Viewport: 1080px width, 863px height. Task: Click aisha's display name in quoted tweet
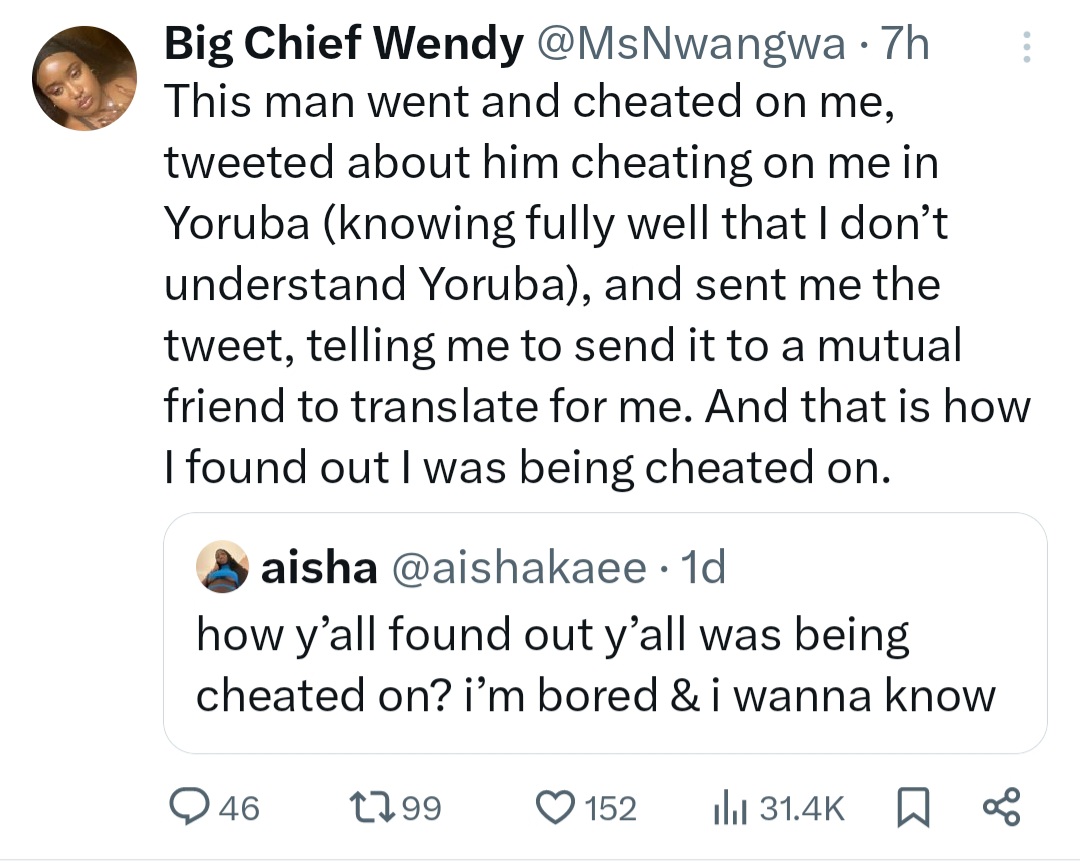click(x=318, y=569)
